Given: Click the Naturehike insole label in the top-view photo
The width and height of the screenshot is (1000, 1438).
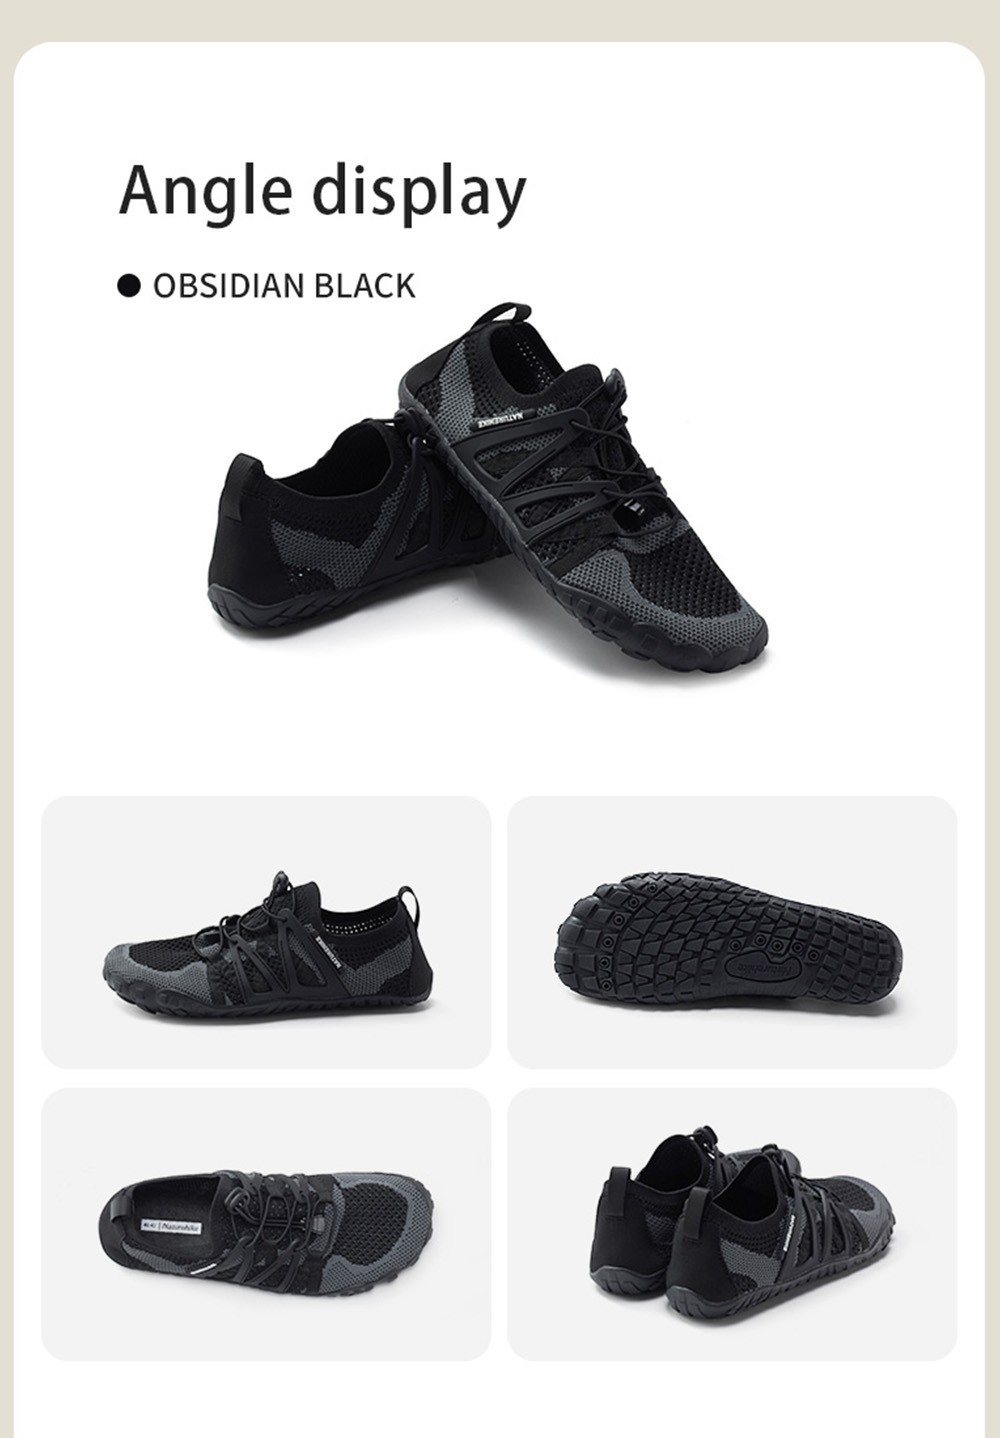Looking at the screenshot, I should (x=170, y=1225).
